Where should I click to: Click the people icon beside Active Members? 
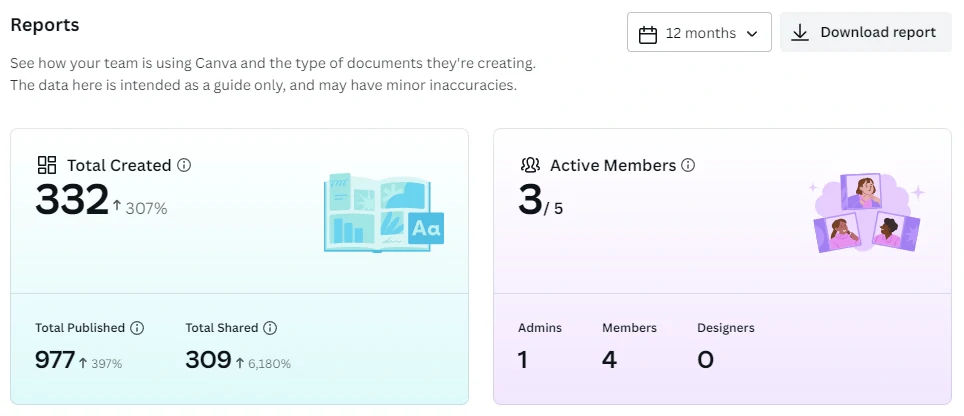[x=530, y=165]
